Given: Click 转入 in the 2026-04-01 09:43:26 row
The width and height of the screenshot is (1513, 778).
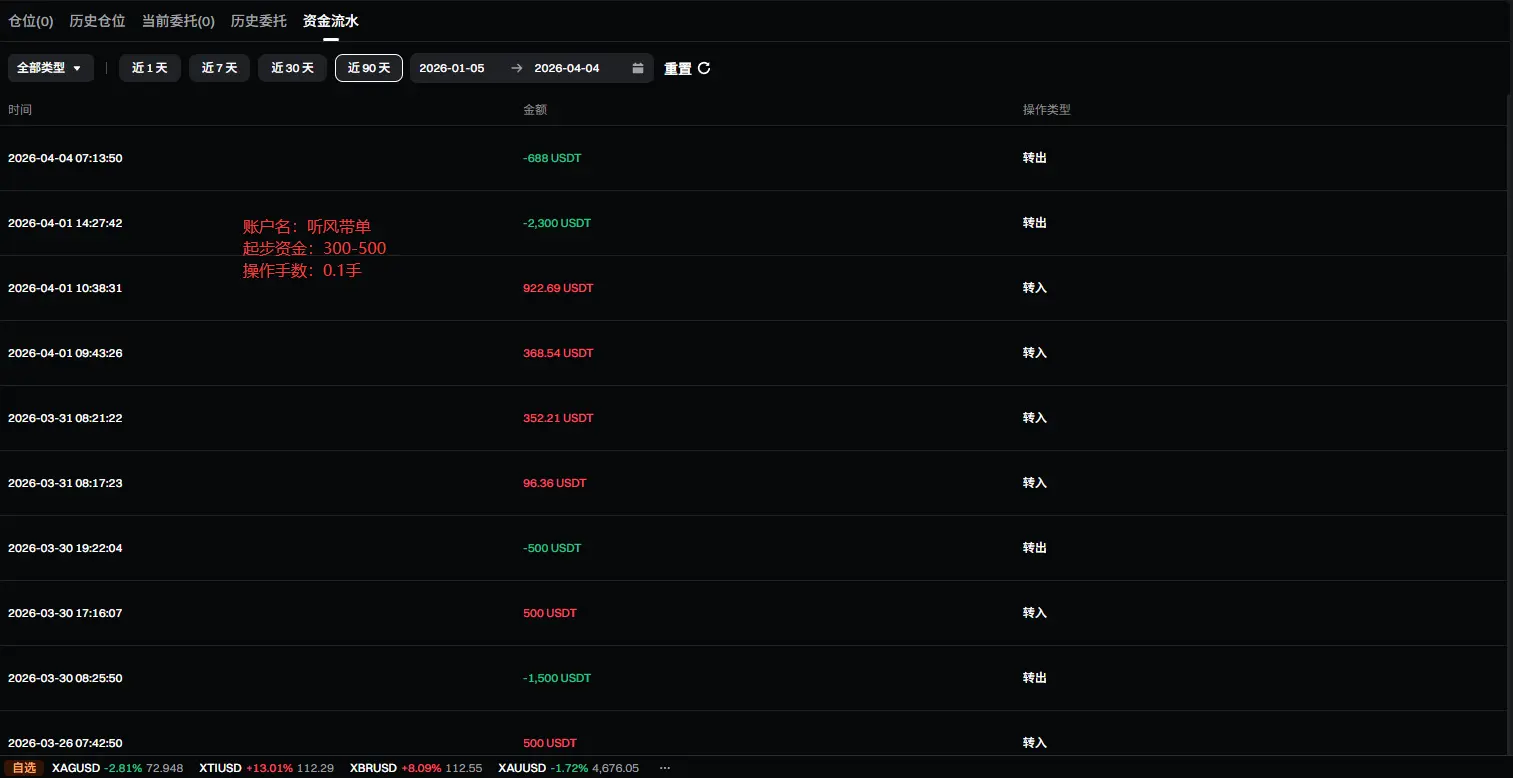Looking at the screenshot, I should tap(1035, 353).
